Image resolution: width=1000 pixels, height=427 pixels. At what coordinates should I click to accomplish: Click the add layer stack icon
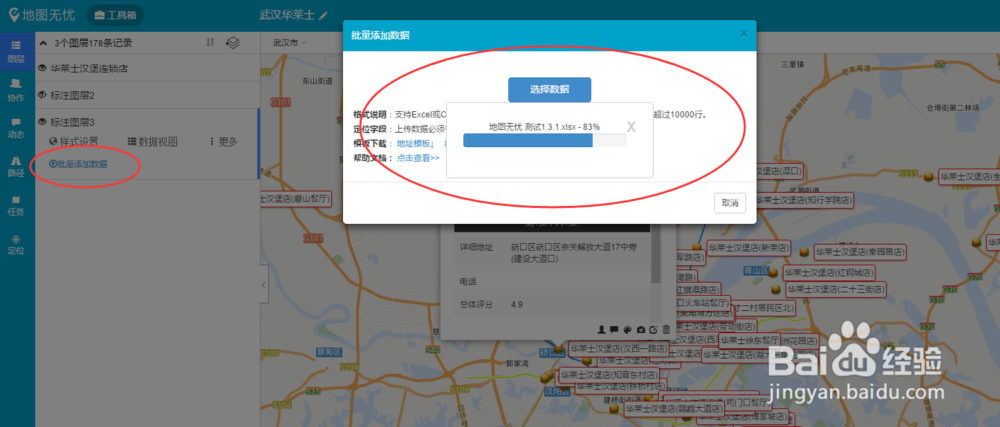[x=233, y=43]
